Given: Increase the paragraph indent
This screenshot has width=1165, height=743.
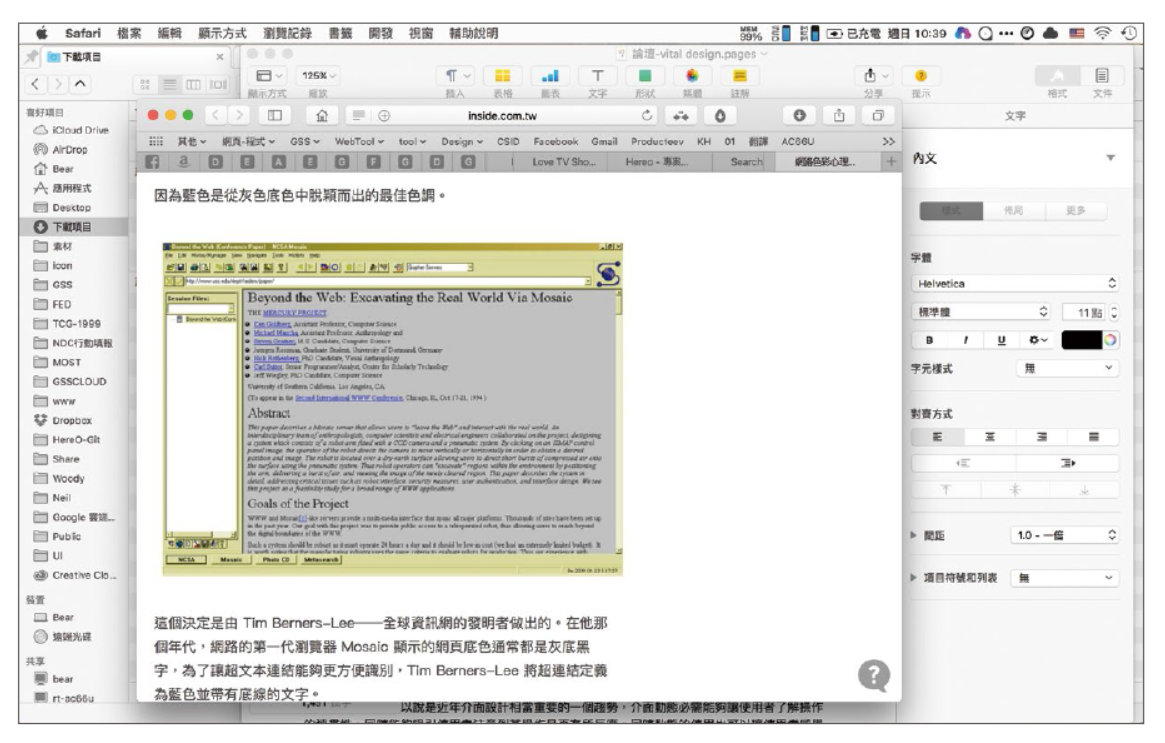Looking at the screenshot, I should [1067, 463].
